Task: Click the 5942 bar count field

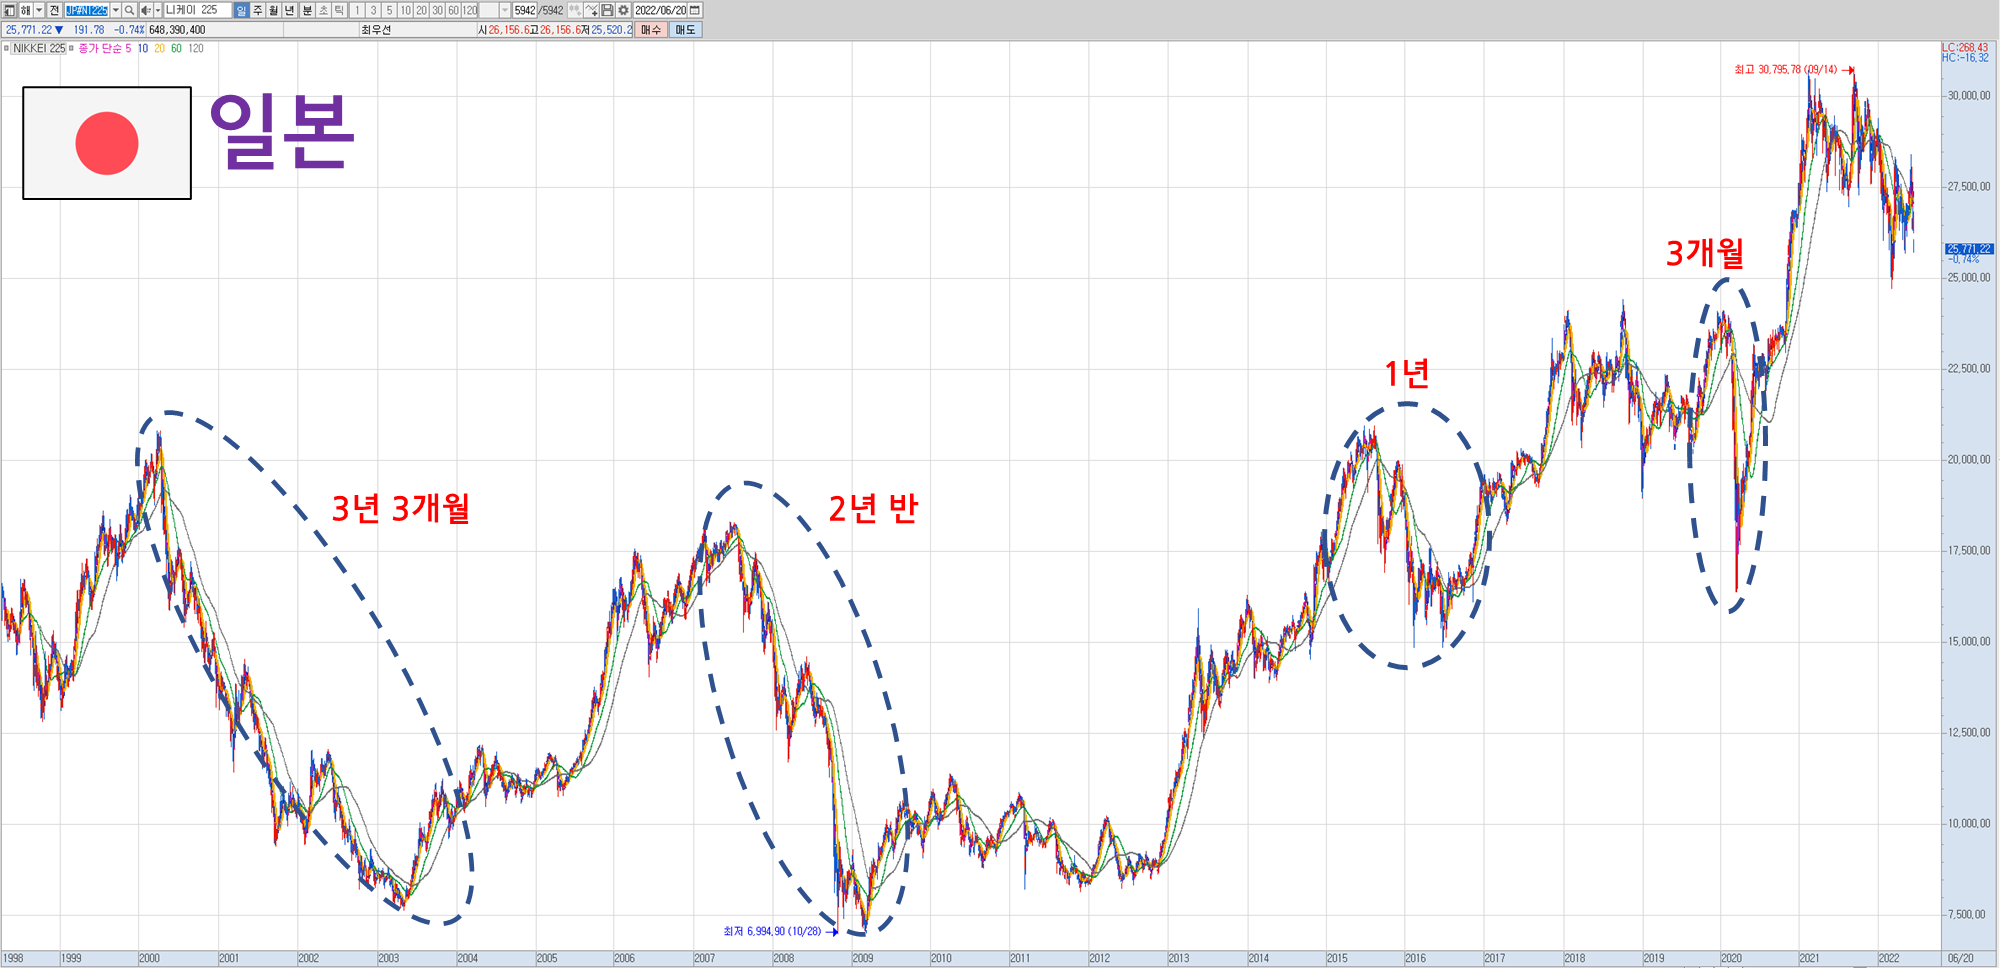Action: [x=525, y=10]
